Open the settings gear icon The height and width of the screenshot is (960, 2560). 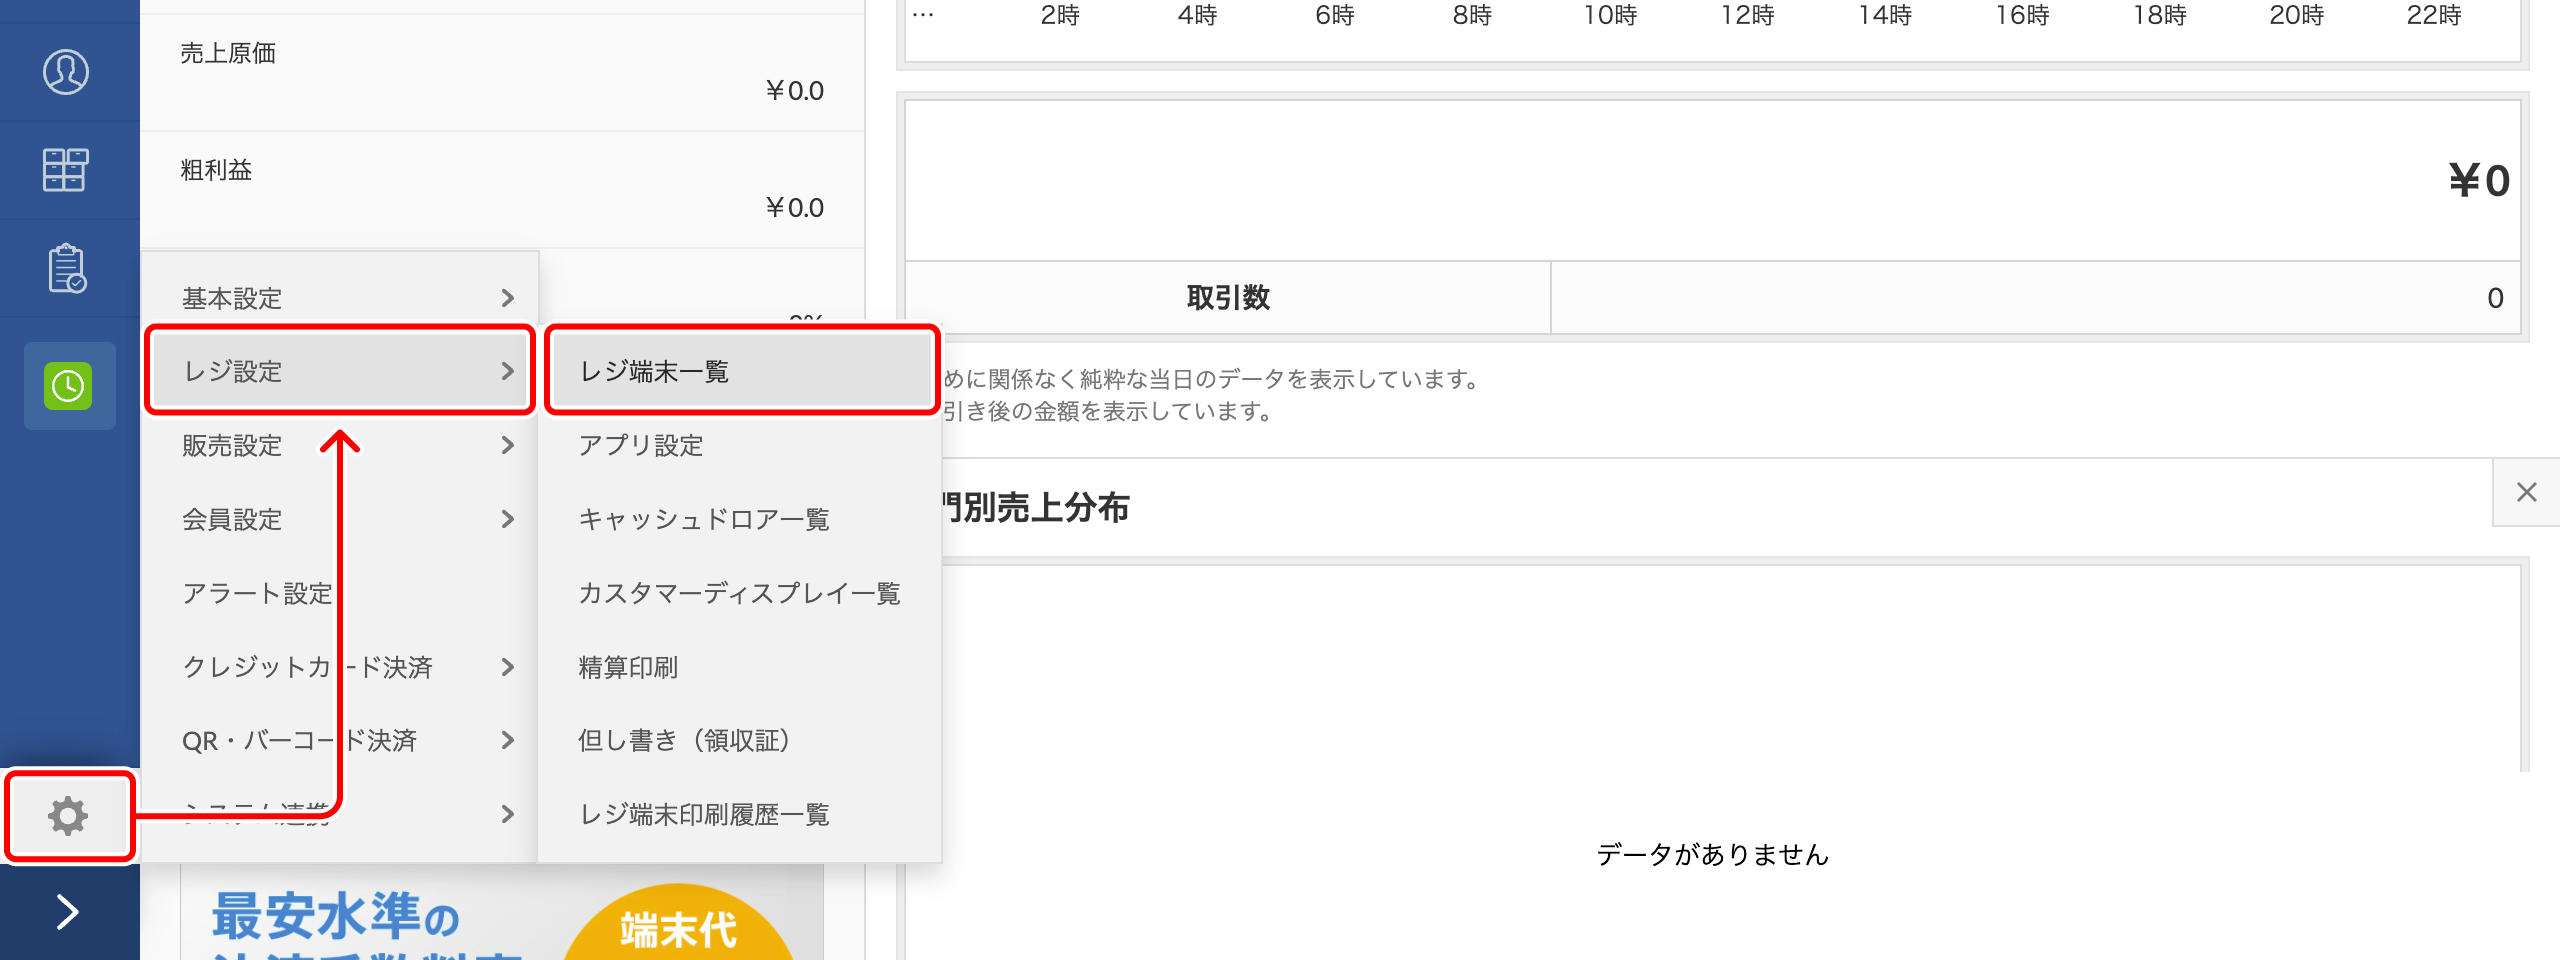click(x=66, y=816)
